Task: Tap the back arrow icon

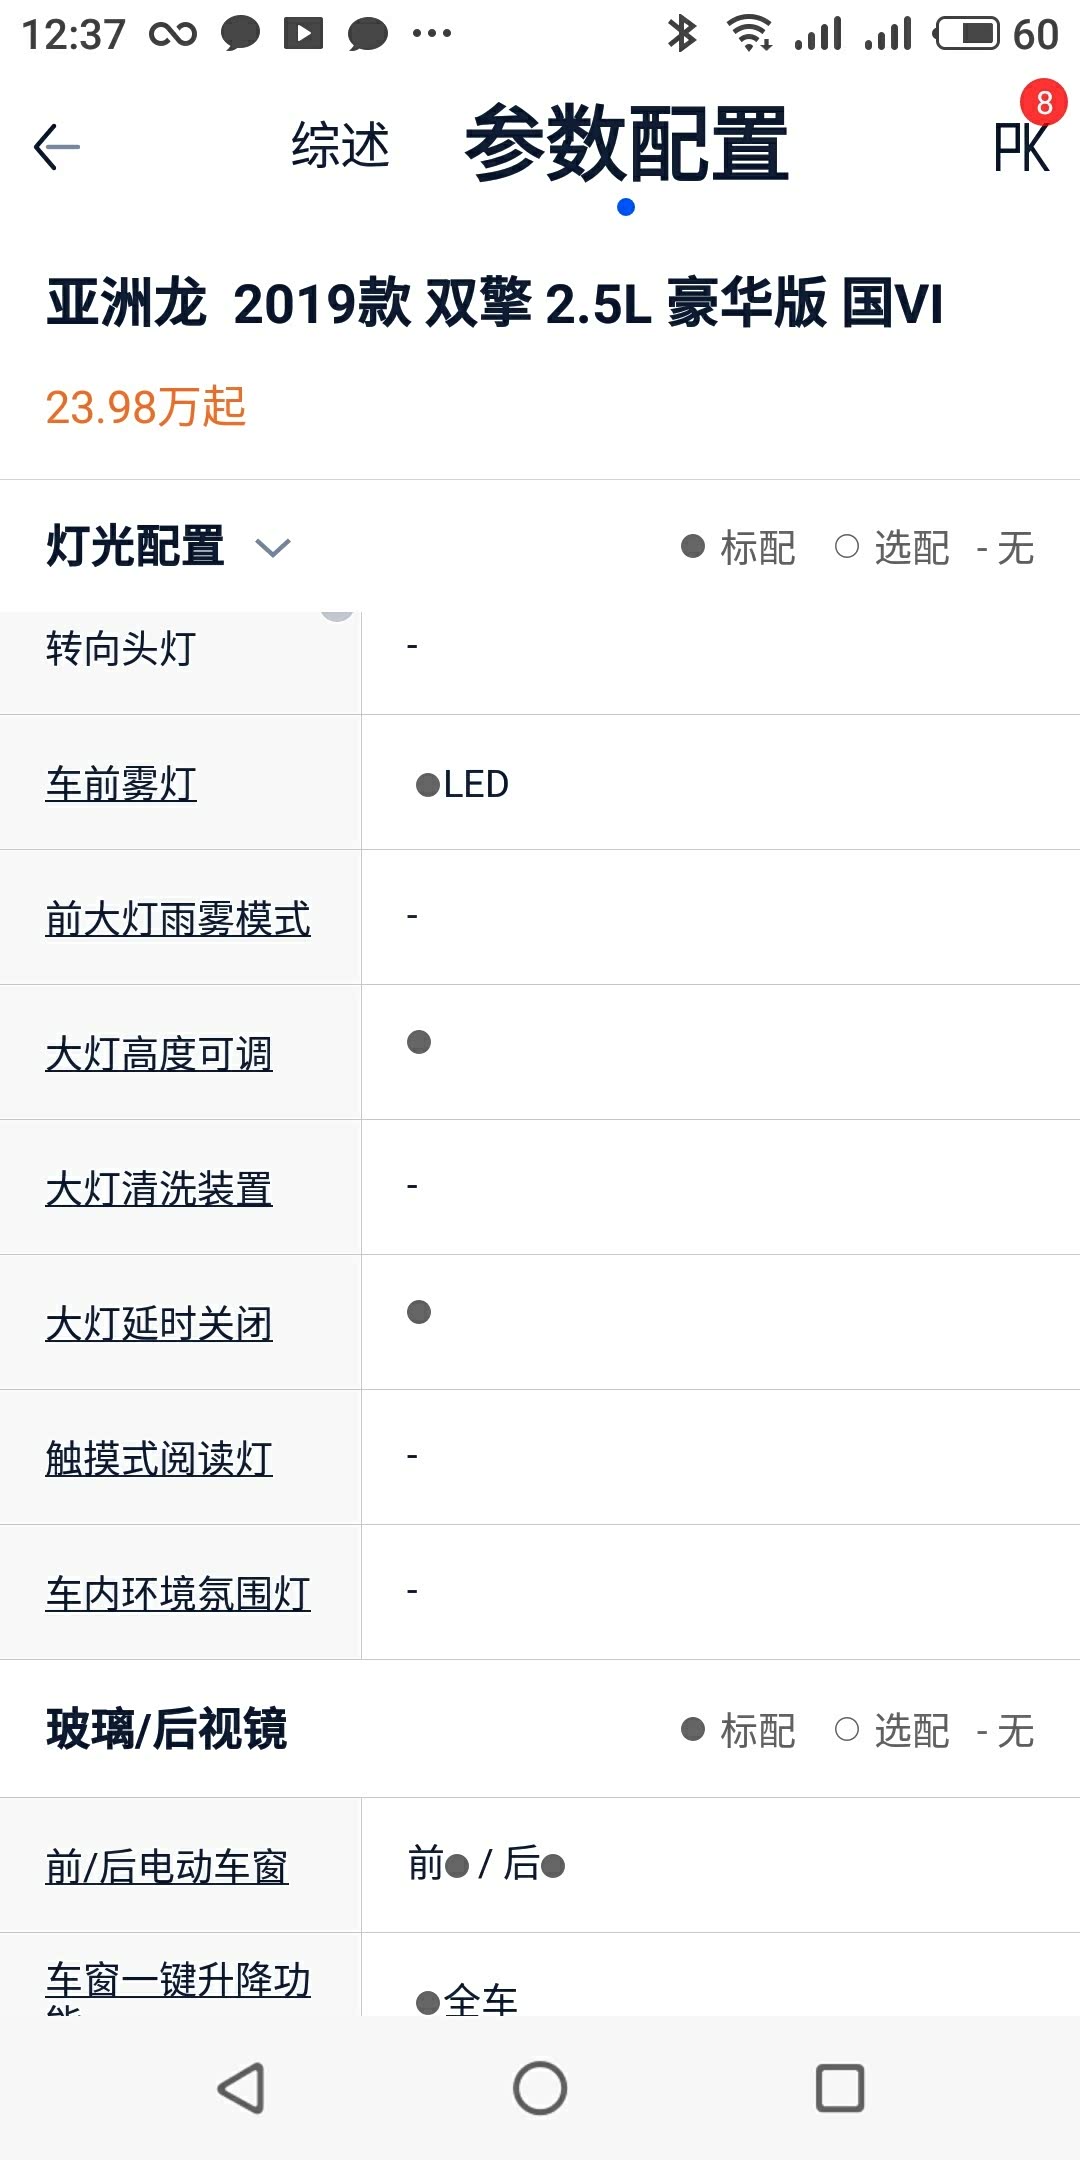Action: (x=57, y=148)
